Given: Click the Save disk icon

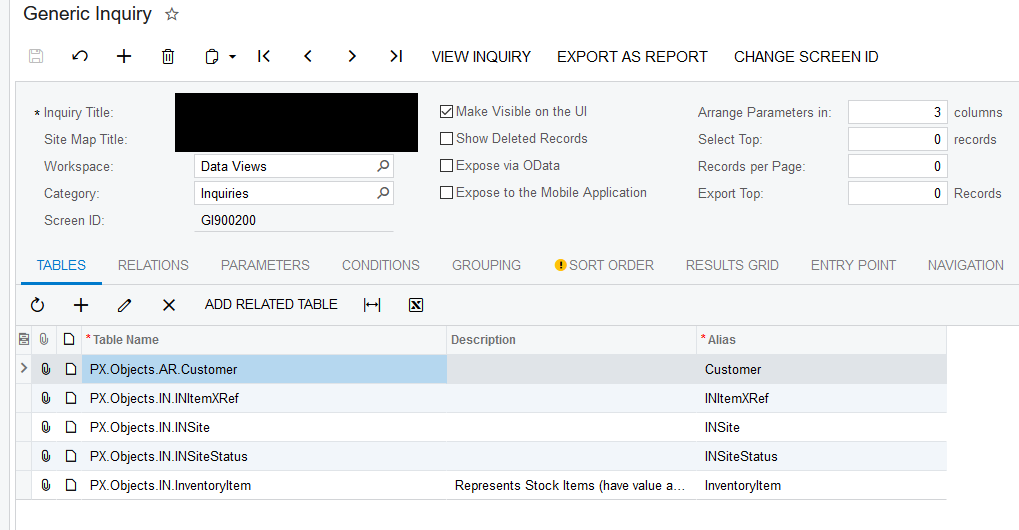Looking at the screenshot, I should [36, 57].
